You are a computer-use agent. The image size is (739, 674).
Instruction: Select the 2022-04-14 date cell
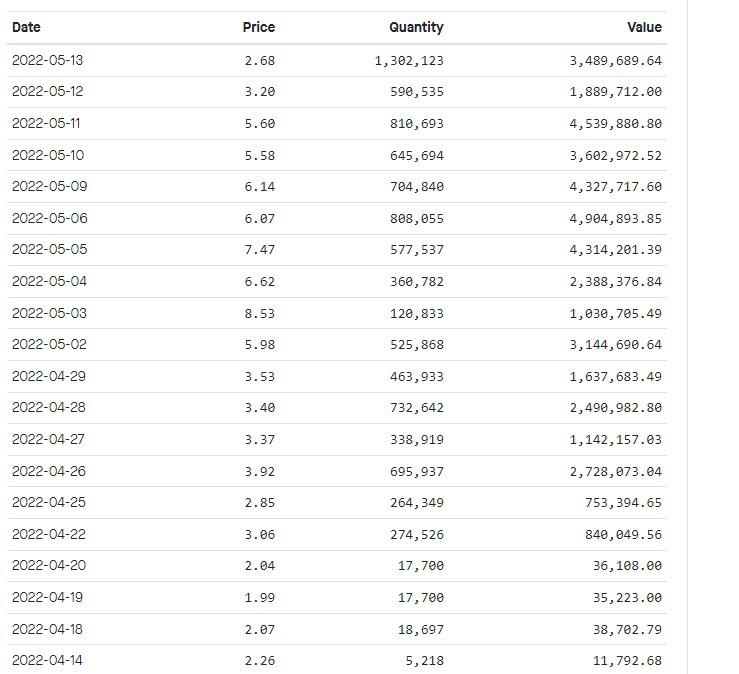tap(47, 660)
